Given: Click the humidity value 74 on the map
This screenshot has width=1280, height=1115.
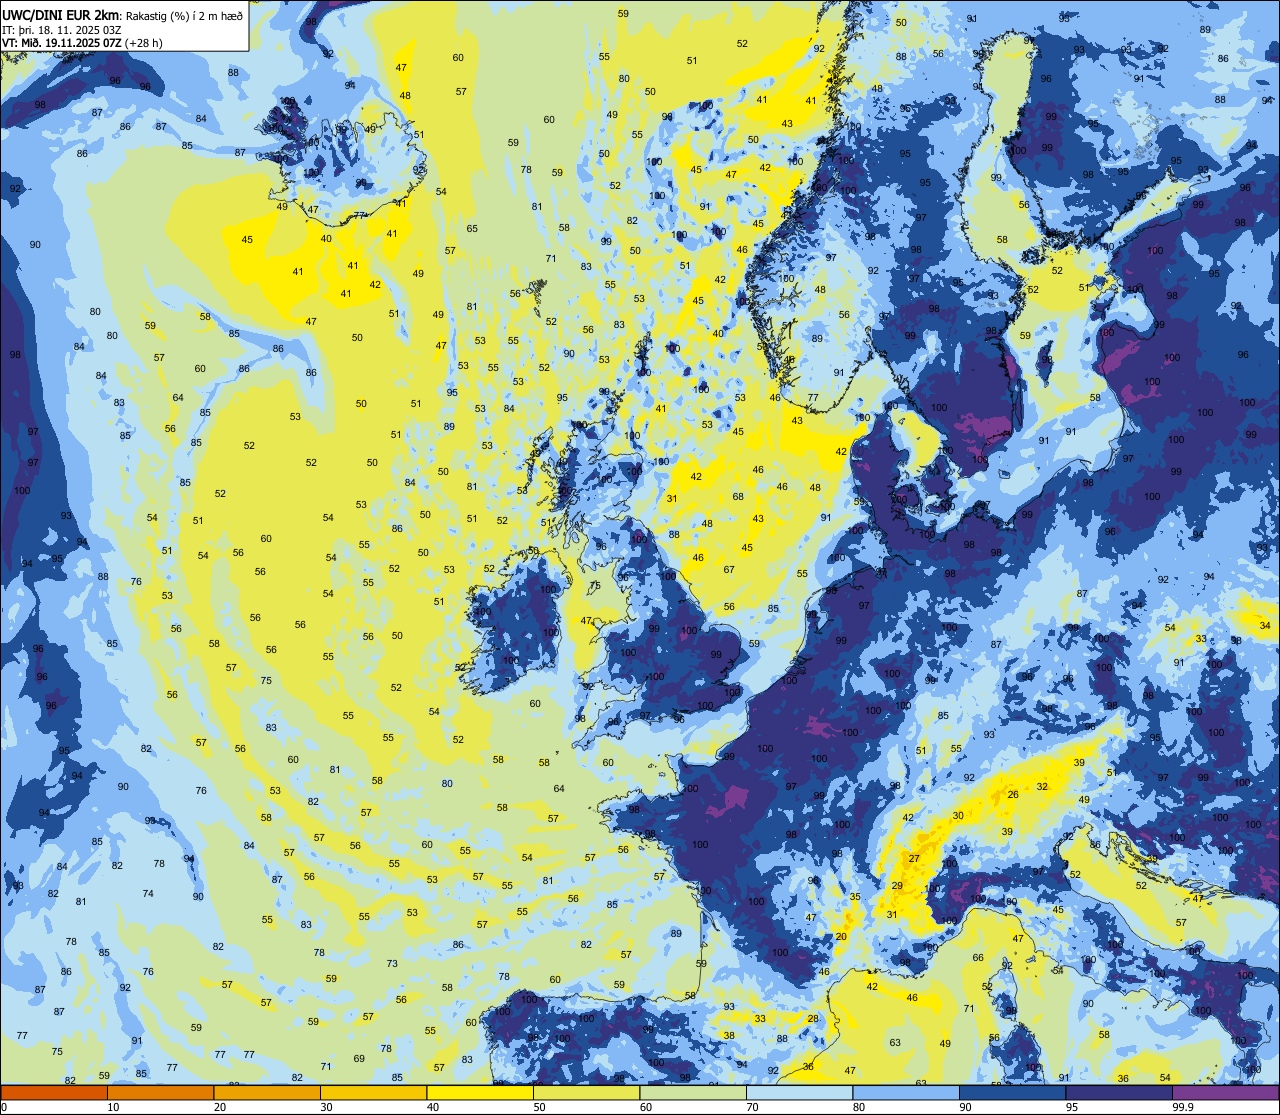Looking at the screenshot, I should click(x=148, y=893).
